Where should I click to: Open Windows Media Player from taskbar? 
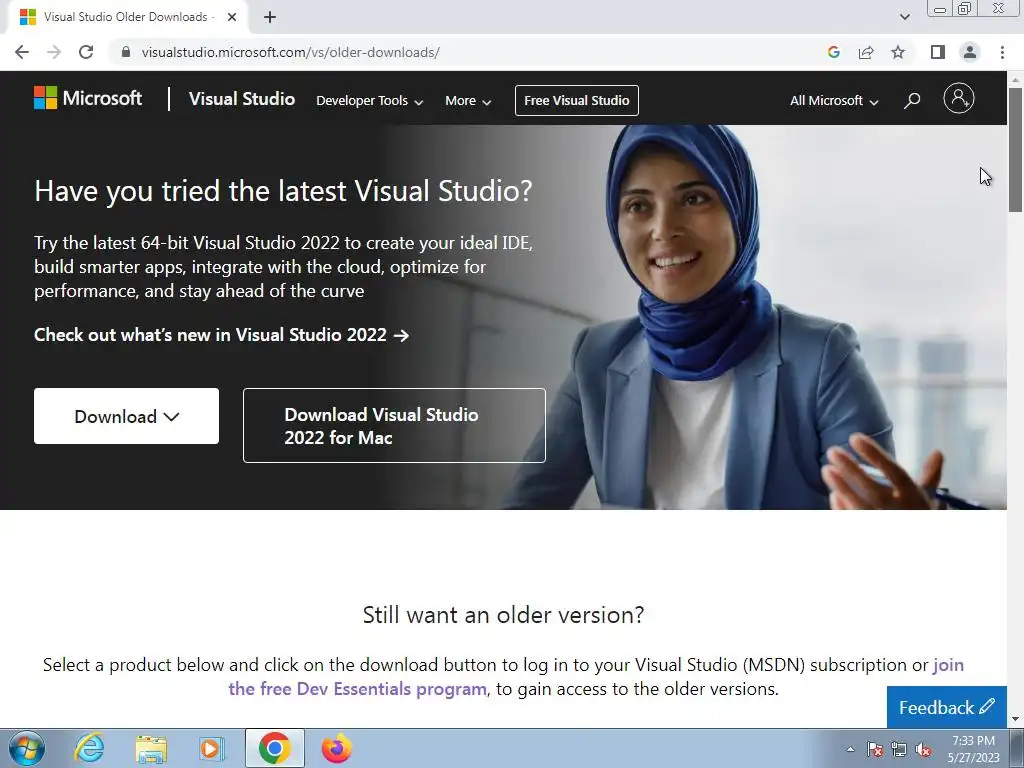(x=212, y=748)
